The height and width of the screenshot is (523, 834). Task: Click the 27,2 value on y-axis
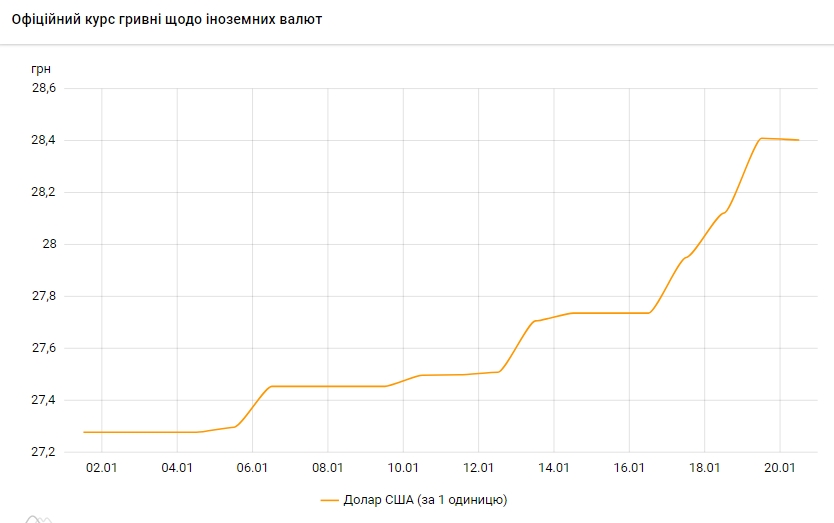(44, 452)
